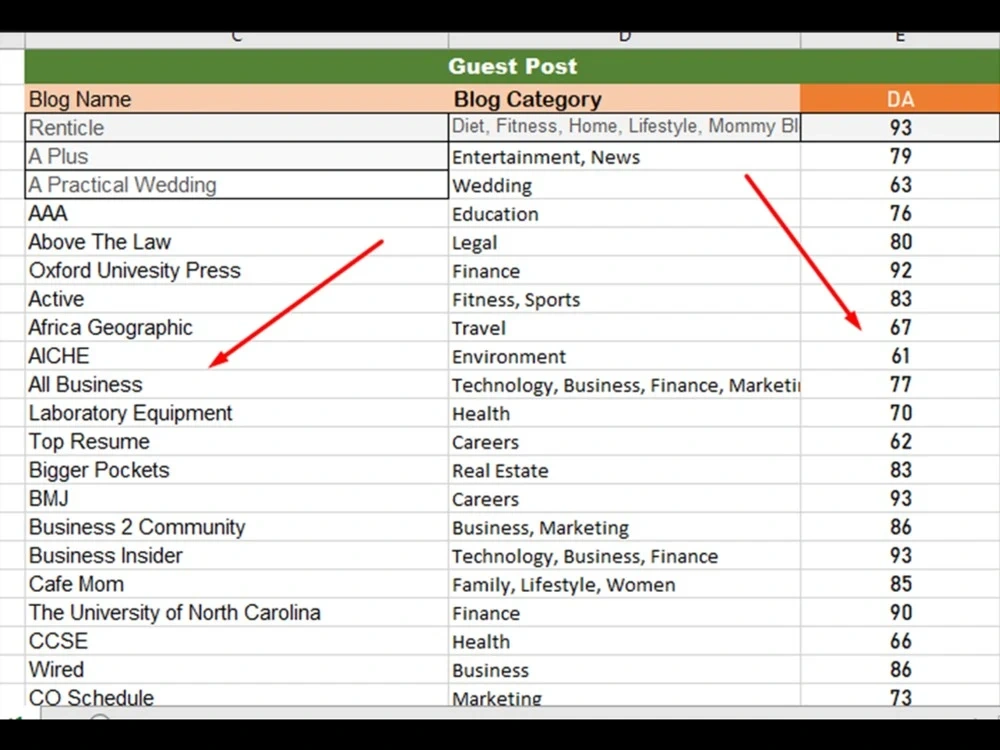Click the Fitness, Sports category cell

pos(624,298)
